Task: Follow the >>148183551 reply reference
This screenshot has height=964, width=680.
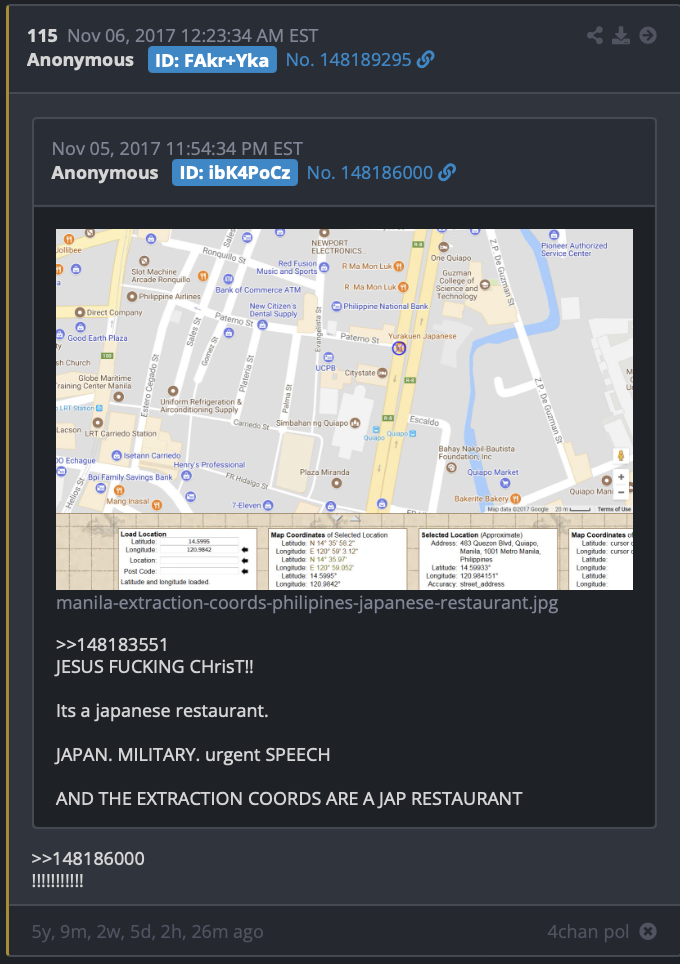Action: [x=111, y=644]
